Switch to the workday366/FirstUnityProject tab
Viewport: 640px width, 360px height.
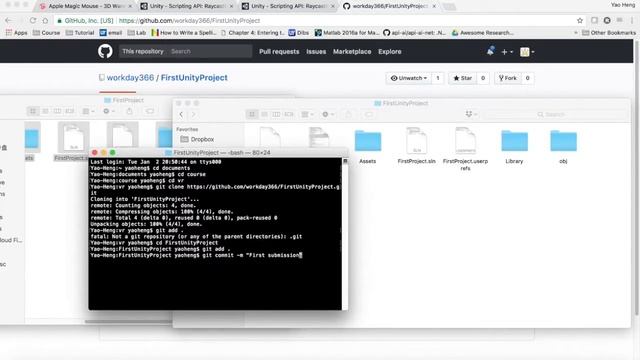coord(390,6)
